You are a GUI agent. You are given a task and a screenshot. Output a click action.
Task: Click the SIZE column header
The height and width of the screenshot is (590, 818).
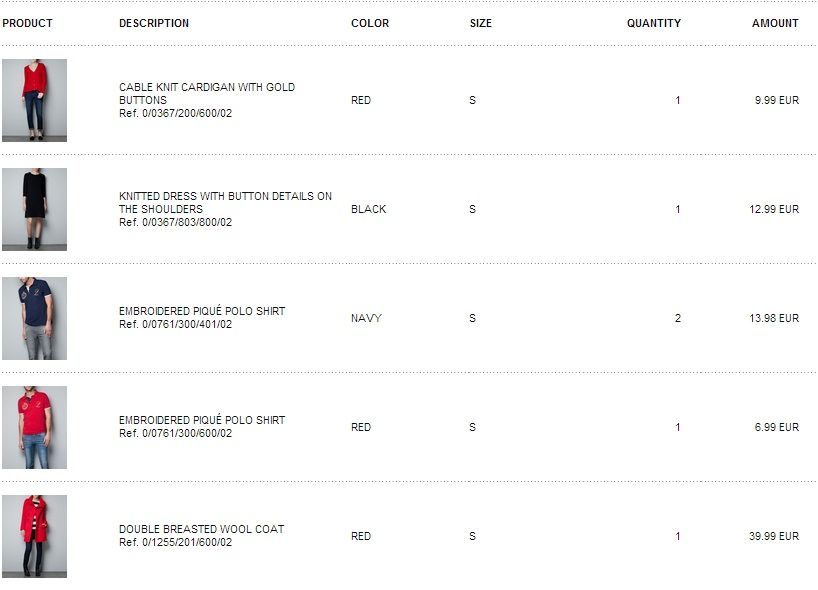pyautogui.click(x=481, y=23)
